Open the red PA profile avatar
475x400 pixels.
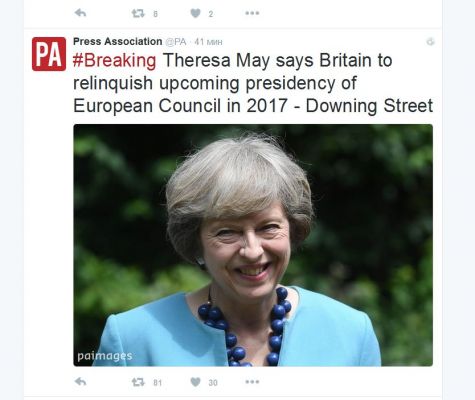point(49,54)
